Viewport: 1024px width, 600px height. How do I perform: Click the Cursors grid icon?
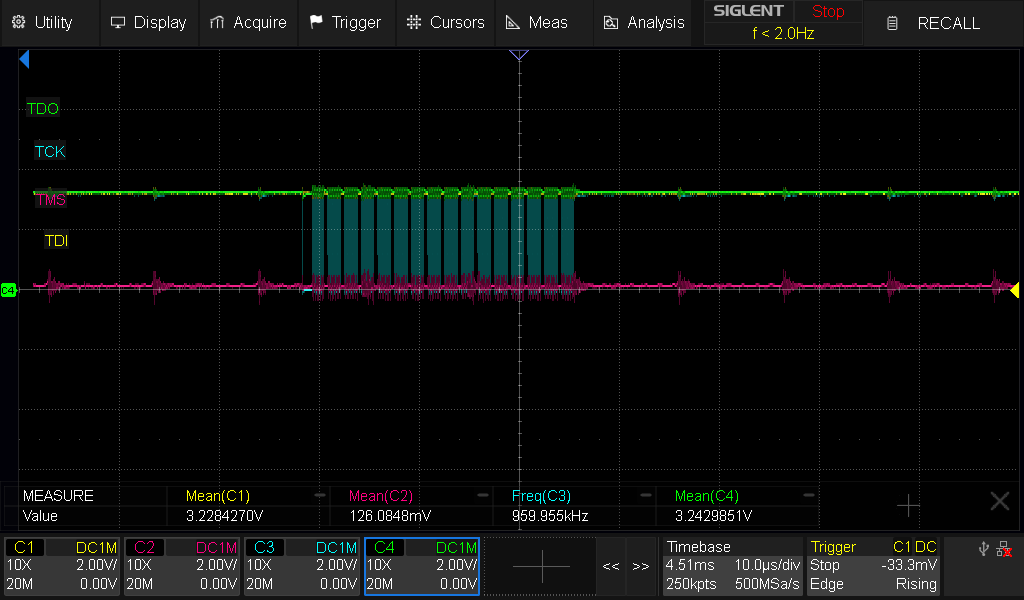coord(414,22)
